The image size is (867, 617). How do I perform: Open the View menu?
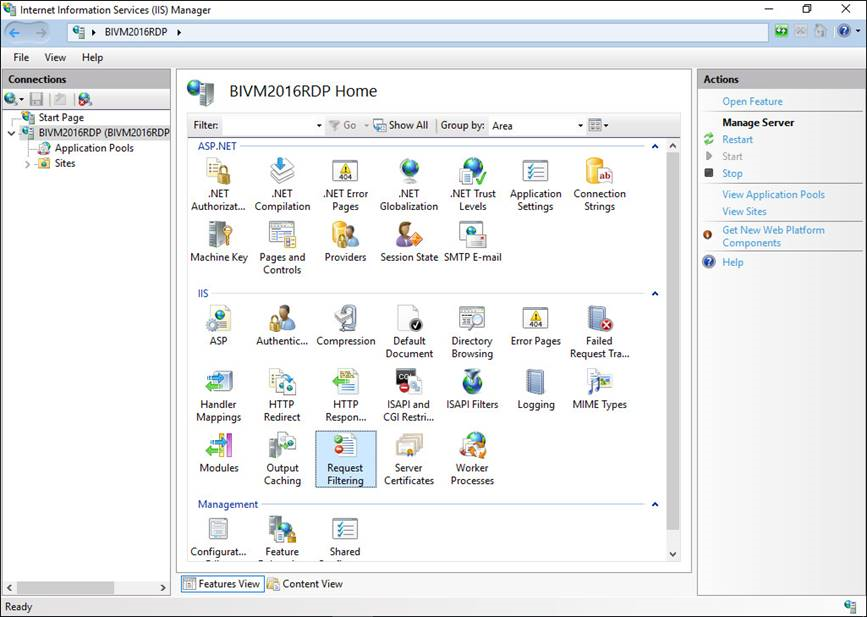pos(55,58)
